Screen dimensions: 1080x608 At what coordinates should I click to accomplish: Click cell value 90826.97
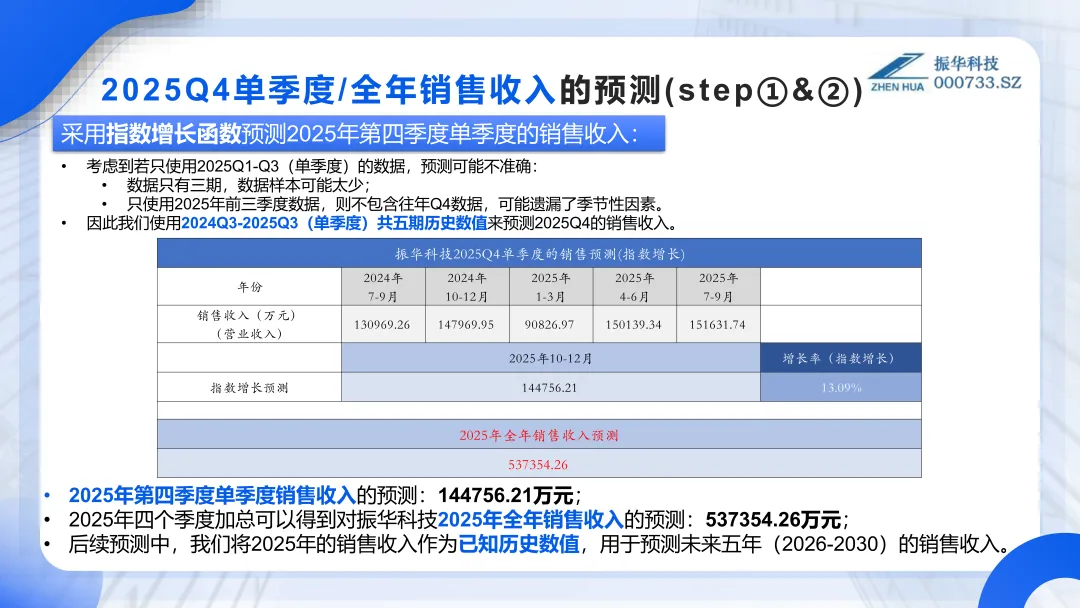click(550, 324)
